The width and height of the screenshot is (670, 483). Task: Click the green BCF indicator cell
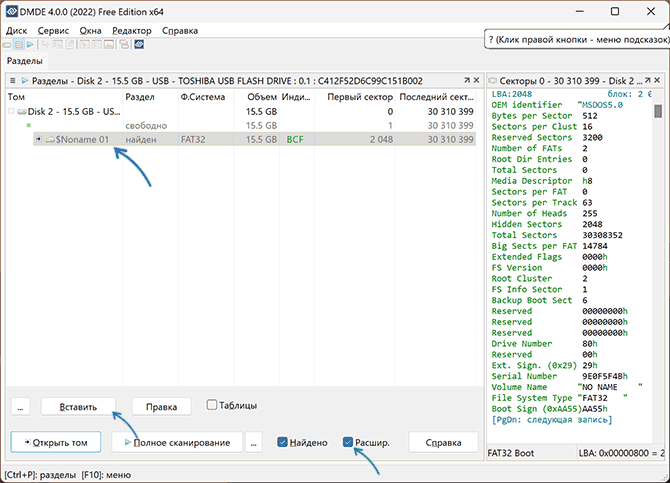[x=295, y=139]
